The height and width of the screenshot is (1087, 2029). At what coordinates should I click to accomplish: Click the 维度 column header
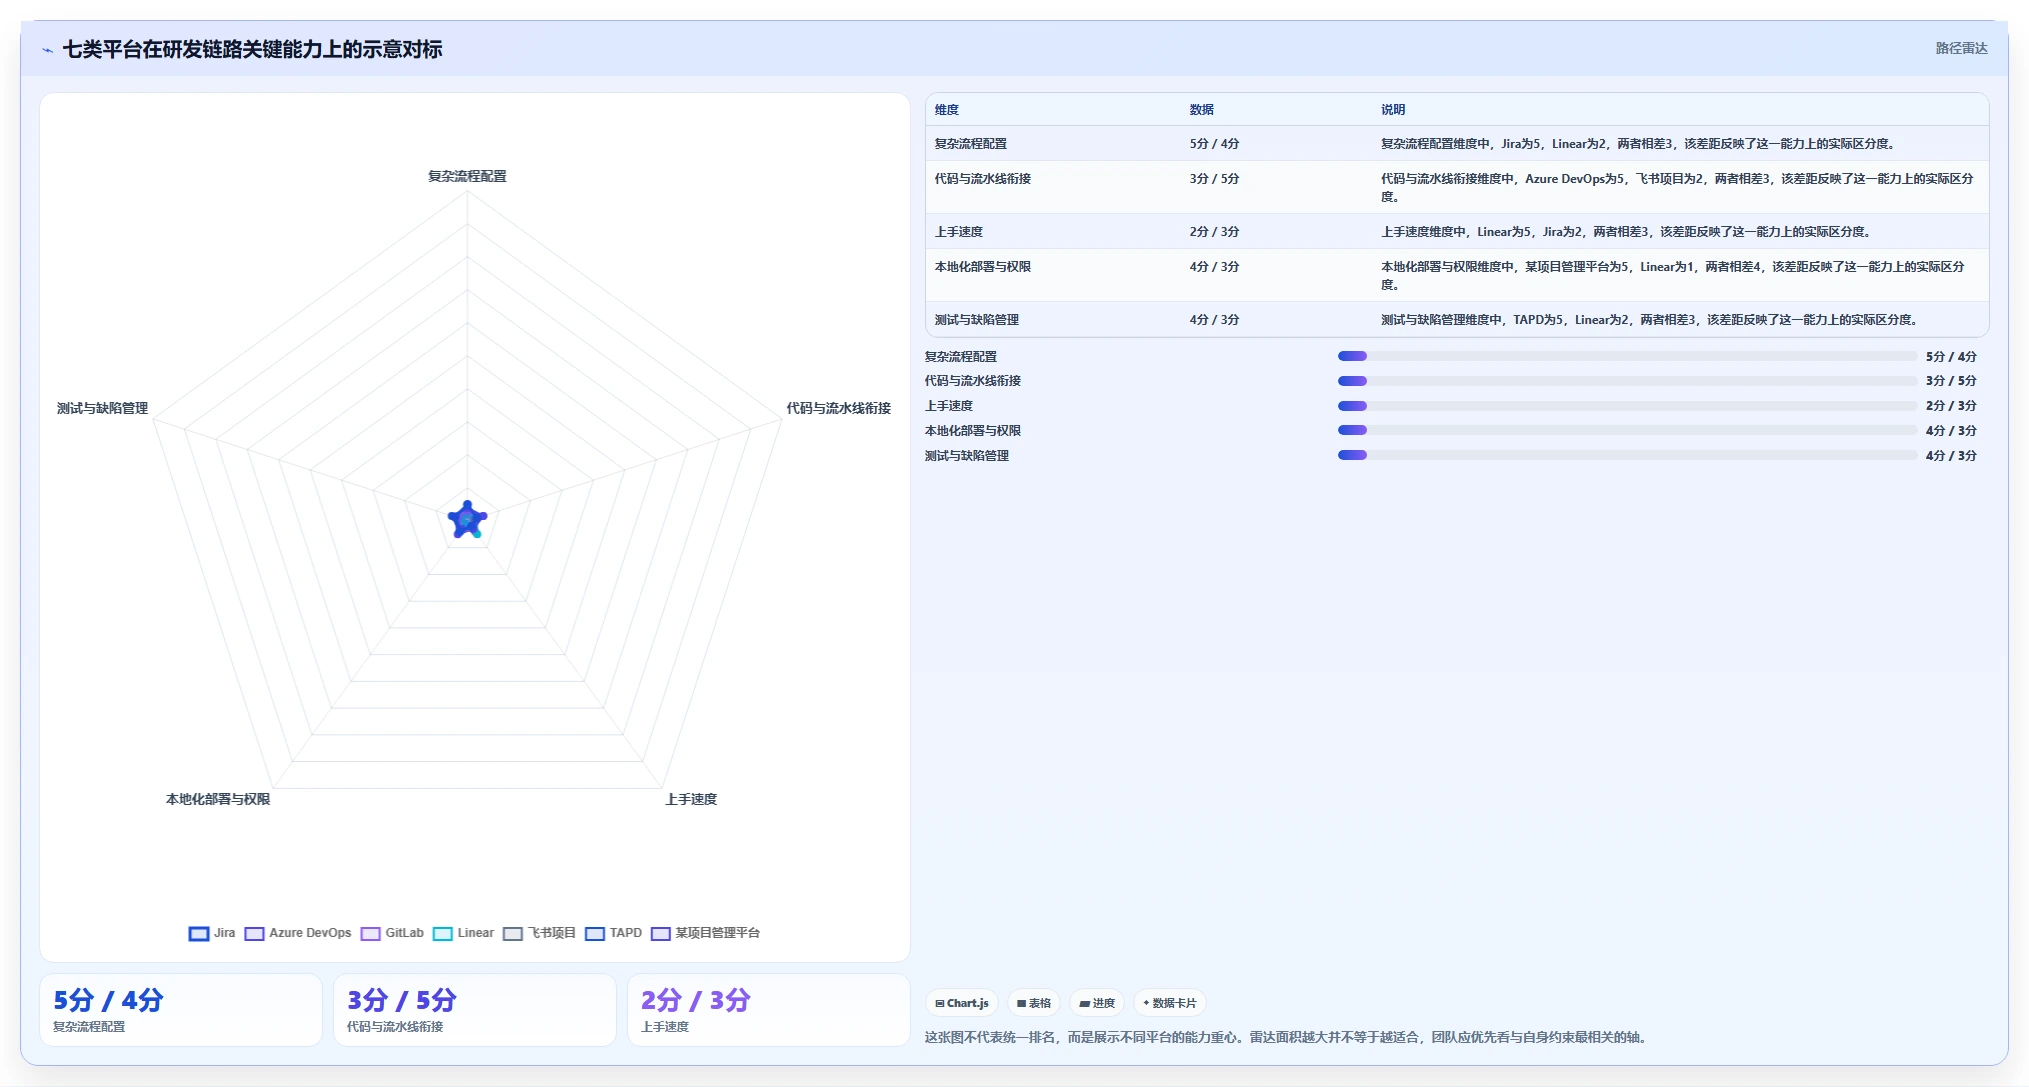point(947,110)
